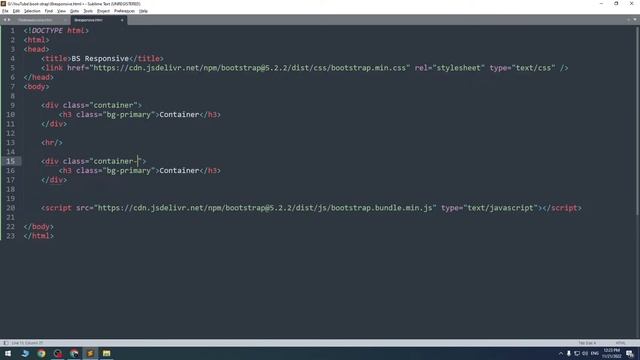Click the 'stylesheet' rel value on line 5
640x360 pixels.
459,68
